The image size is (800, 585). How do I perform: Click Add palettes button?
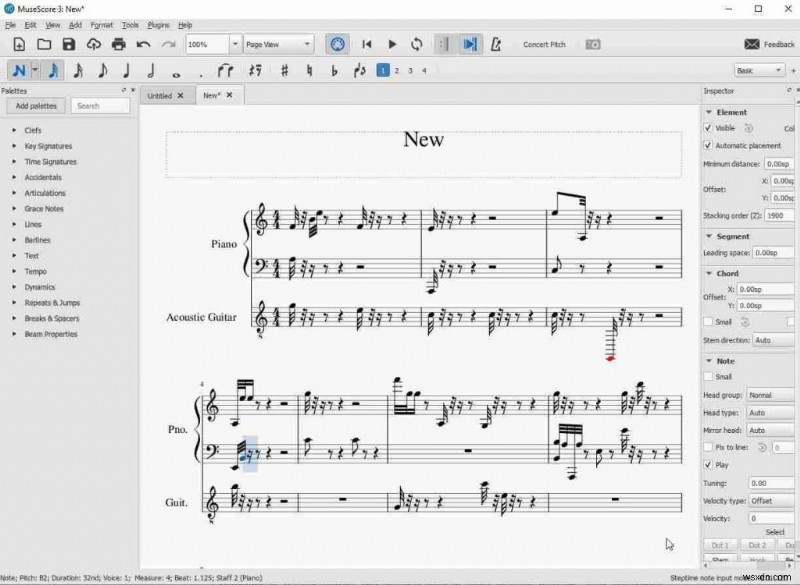coord(36,106)
